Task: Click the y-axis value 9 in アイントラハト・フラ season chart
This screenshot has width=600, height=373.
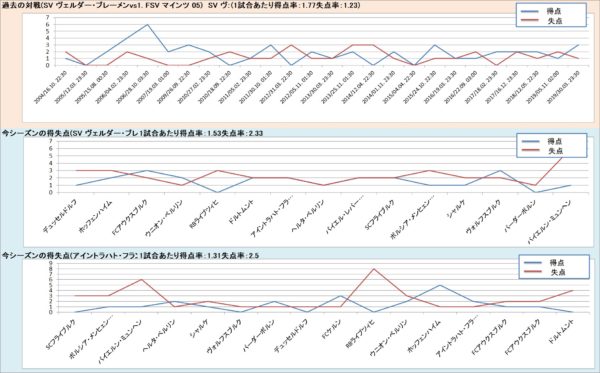Action: pos(50,263)
